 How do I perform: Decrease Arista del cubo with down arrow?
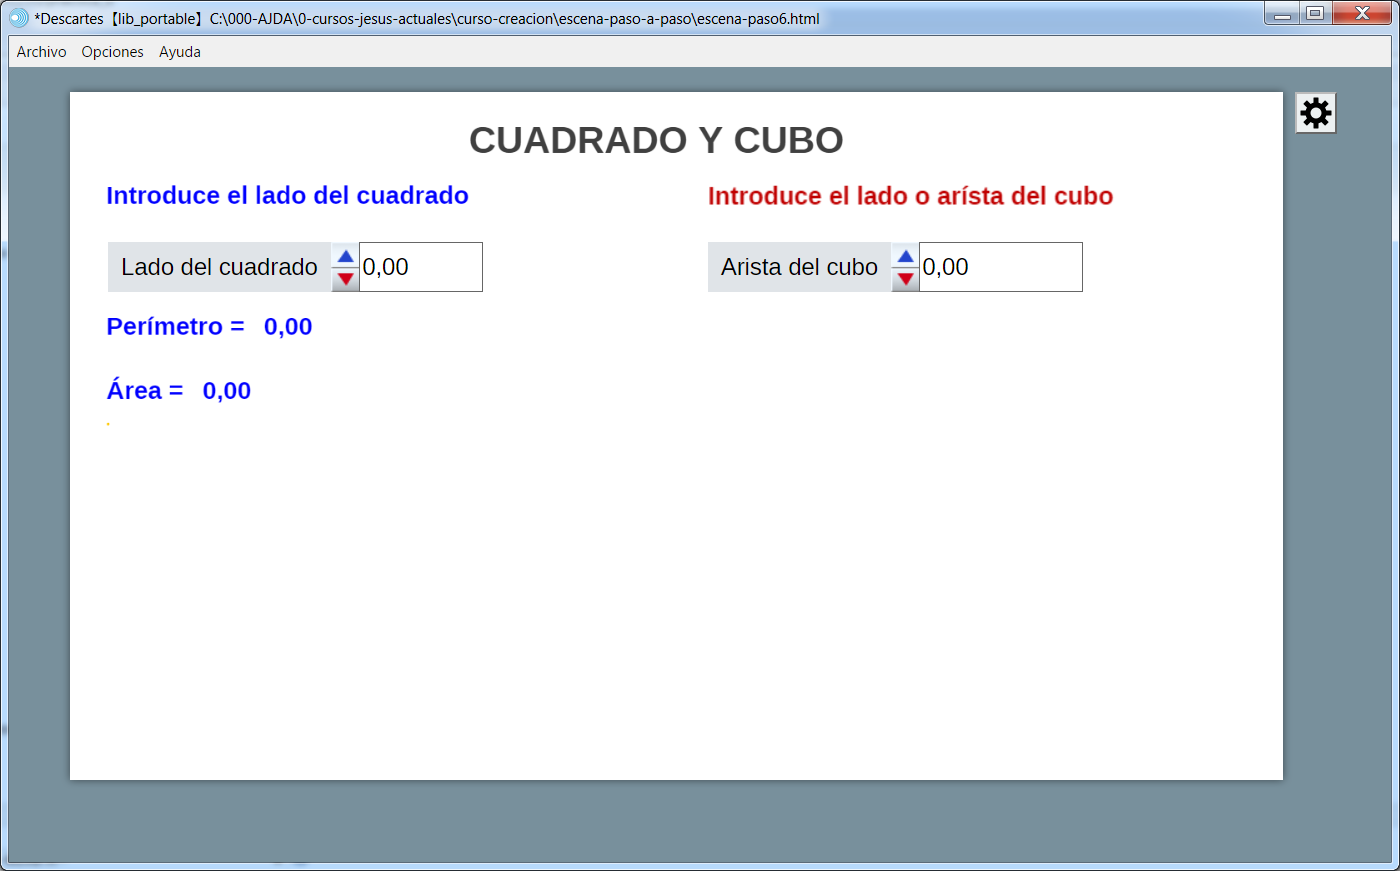pos(905,279)
